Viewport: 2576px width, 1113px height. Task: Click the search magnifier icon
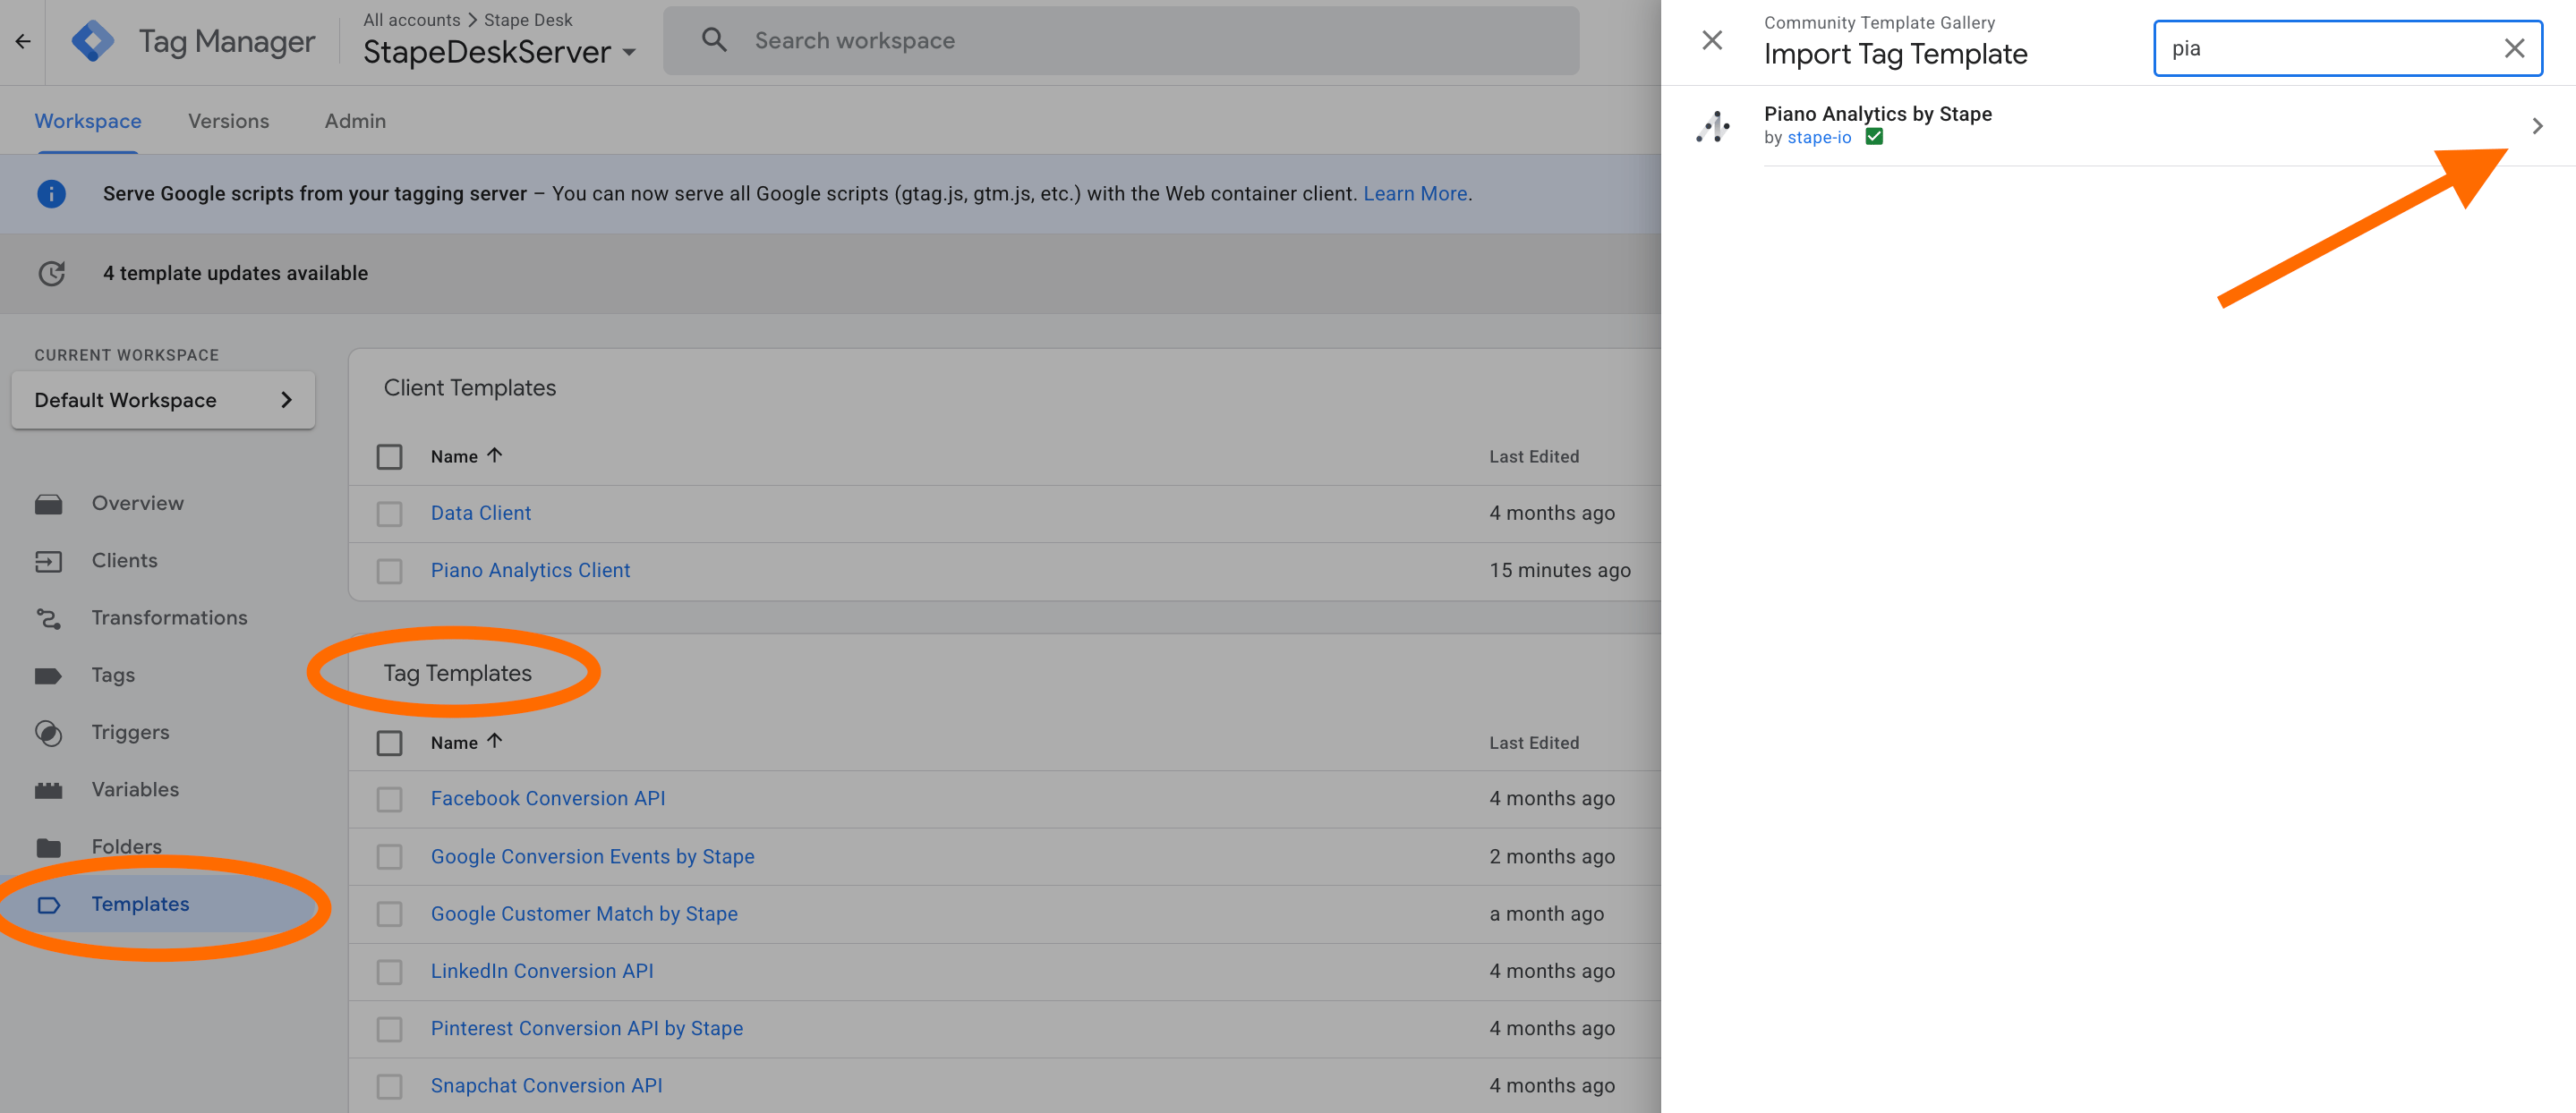click(713, 40)
